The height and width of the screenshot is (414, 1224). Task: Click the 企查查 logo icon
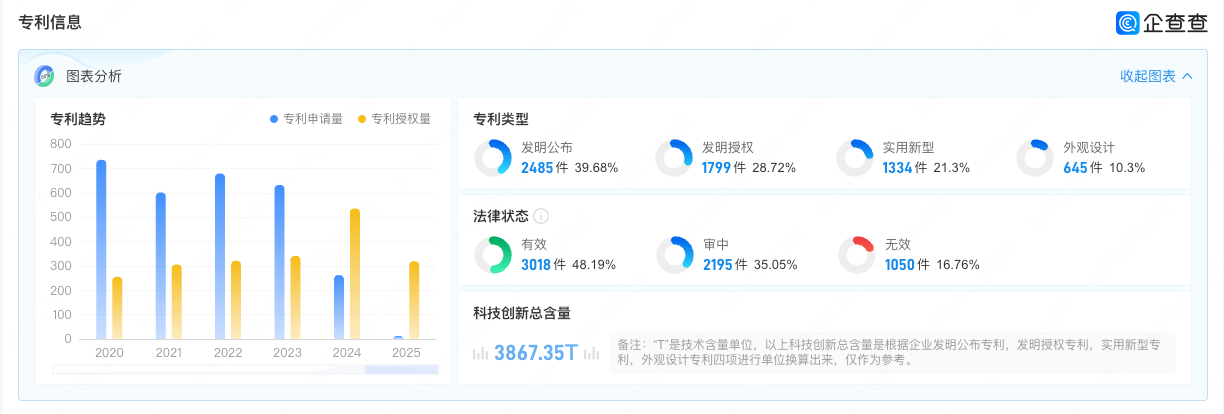1128,23
